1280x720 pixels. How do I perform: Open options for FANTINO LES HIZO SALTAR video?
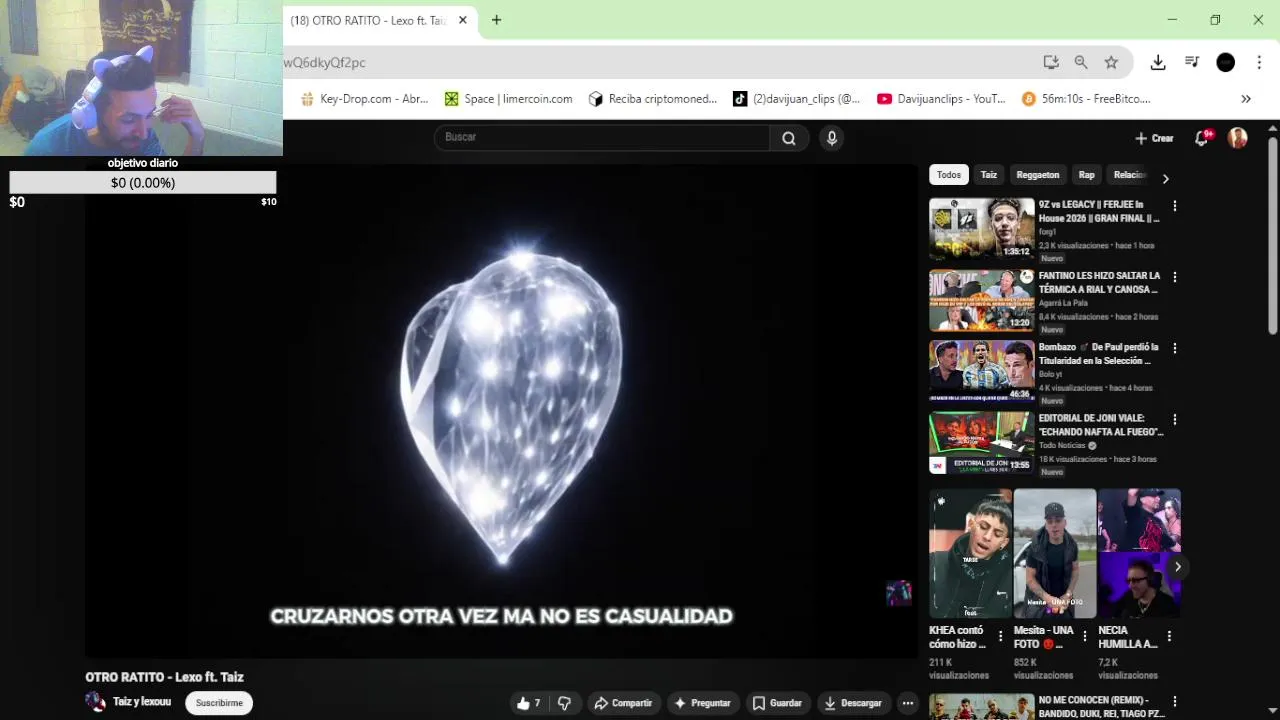coord(1175,277)
